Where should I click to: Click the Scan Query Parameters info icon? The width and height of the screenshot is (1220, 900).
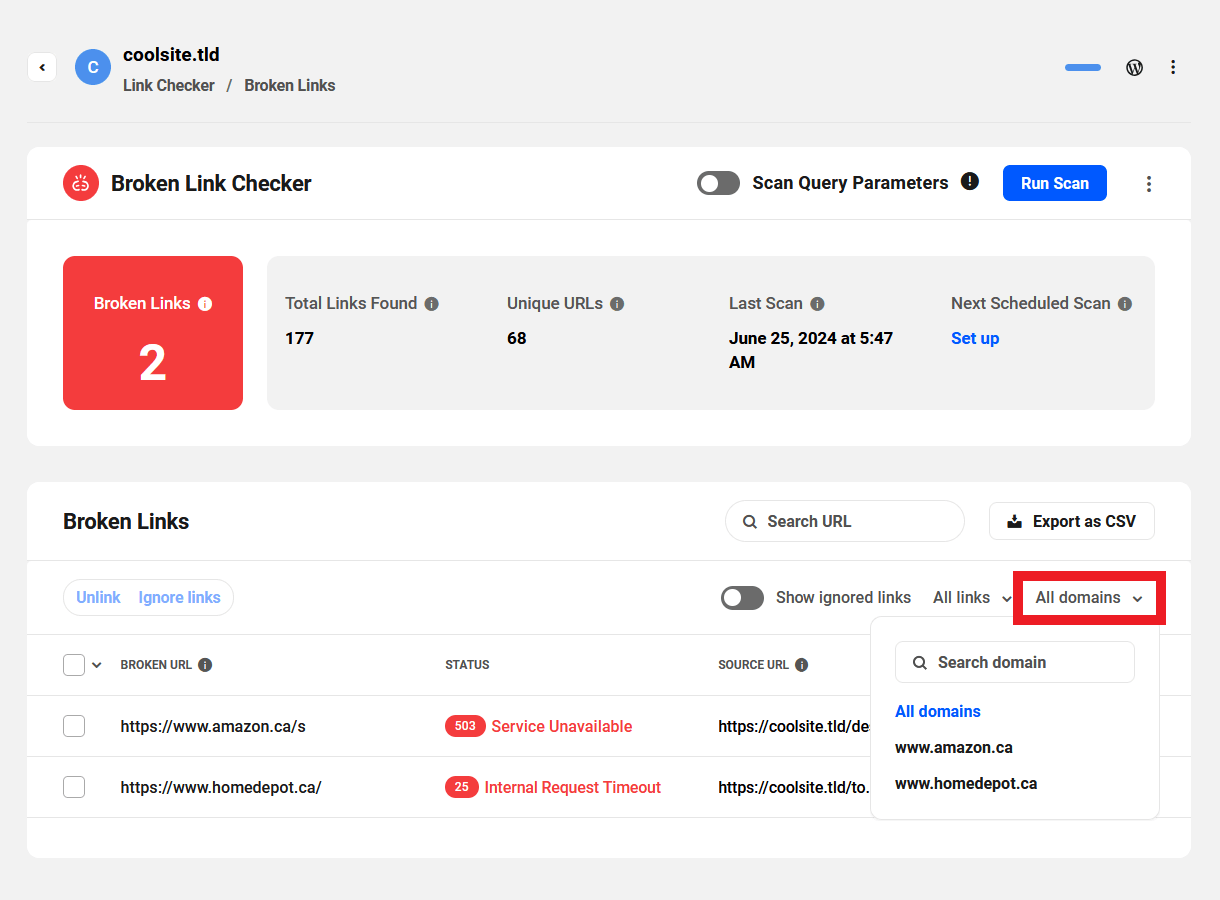[x=970, y=182]
